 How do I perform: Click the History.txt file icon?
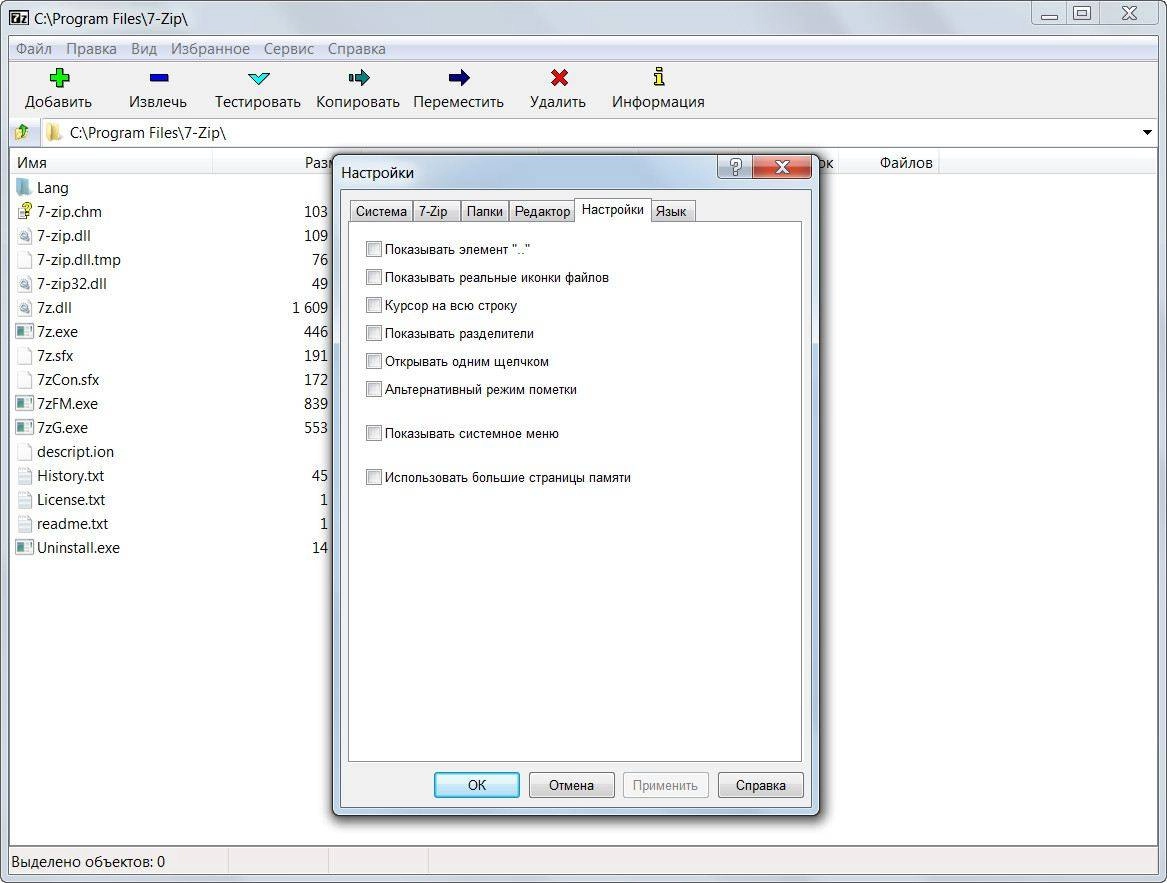coord(24,476)
